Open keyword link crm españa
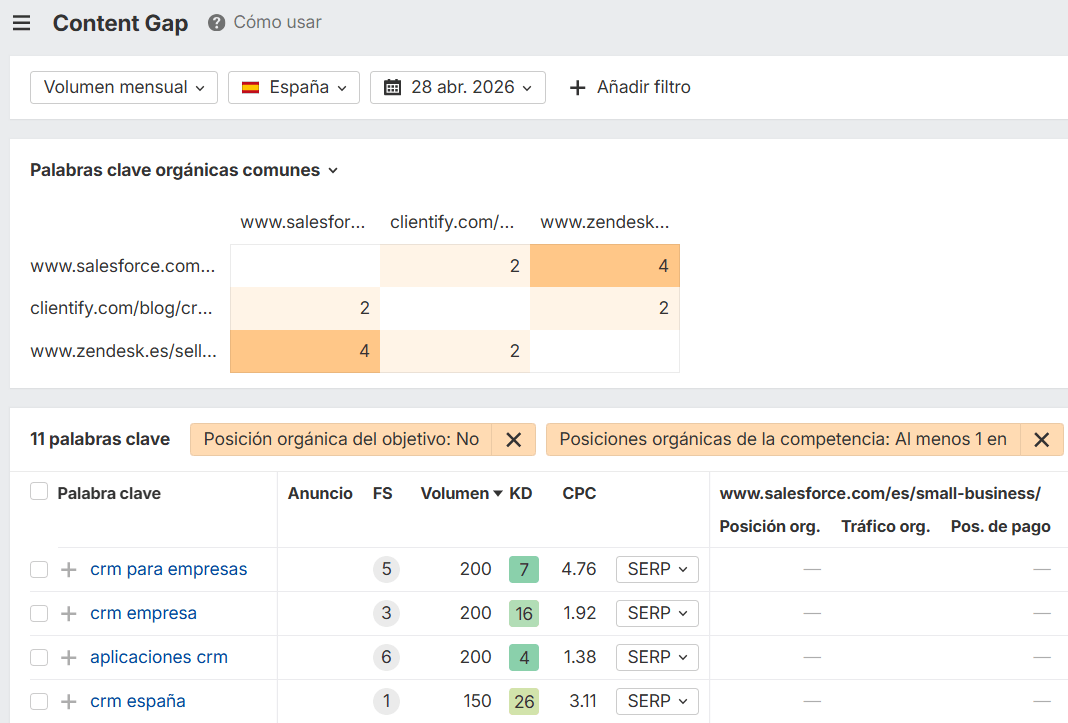Screen dimensions: 1068x723 tap(138, 701)
